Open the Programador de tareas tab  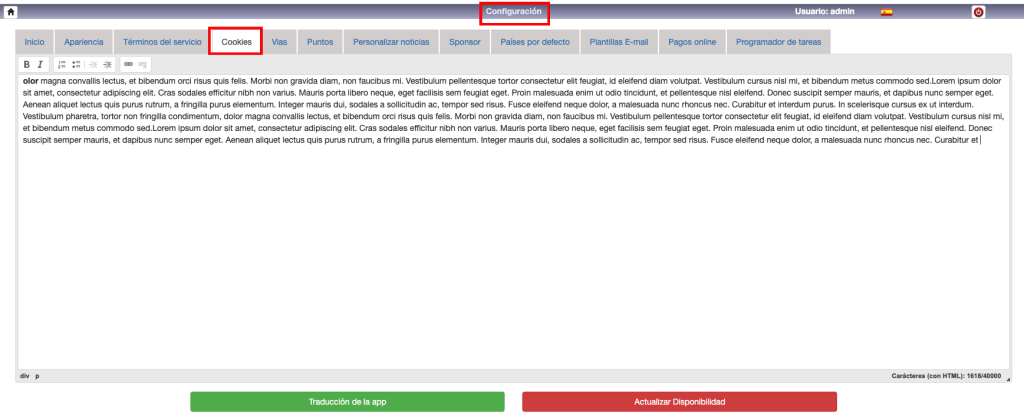[779, 42]
